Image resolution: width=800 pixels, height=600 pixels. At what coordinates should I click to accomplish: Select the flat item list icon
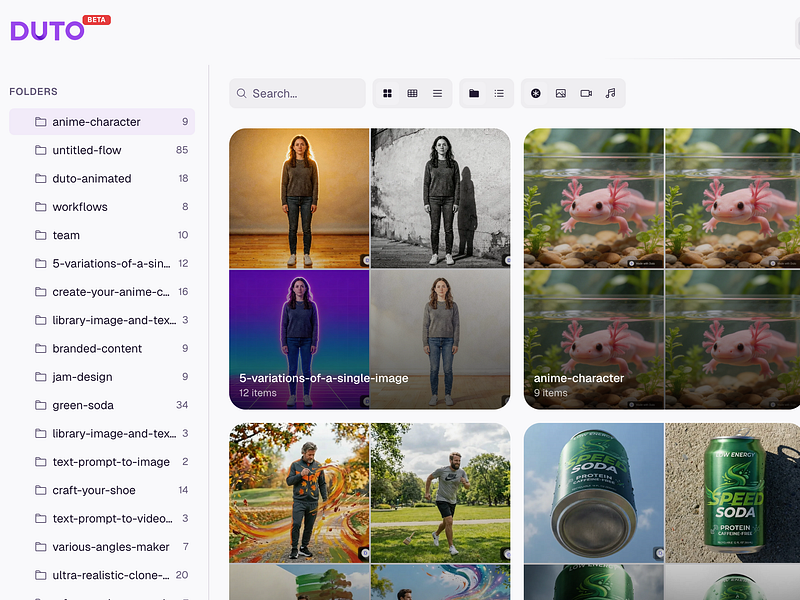pos(499,93)
